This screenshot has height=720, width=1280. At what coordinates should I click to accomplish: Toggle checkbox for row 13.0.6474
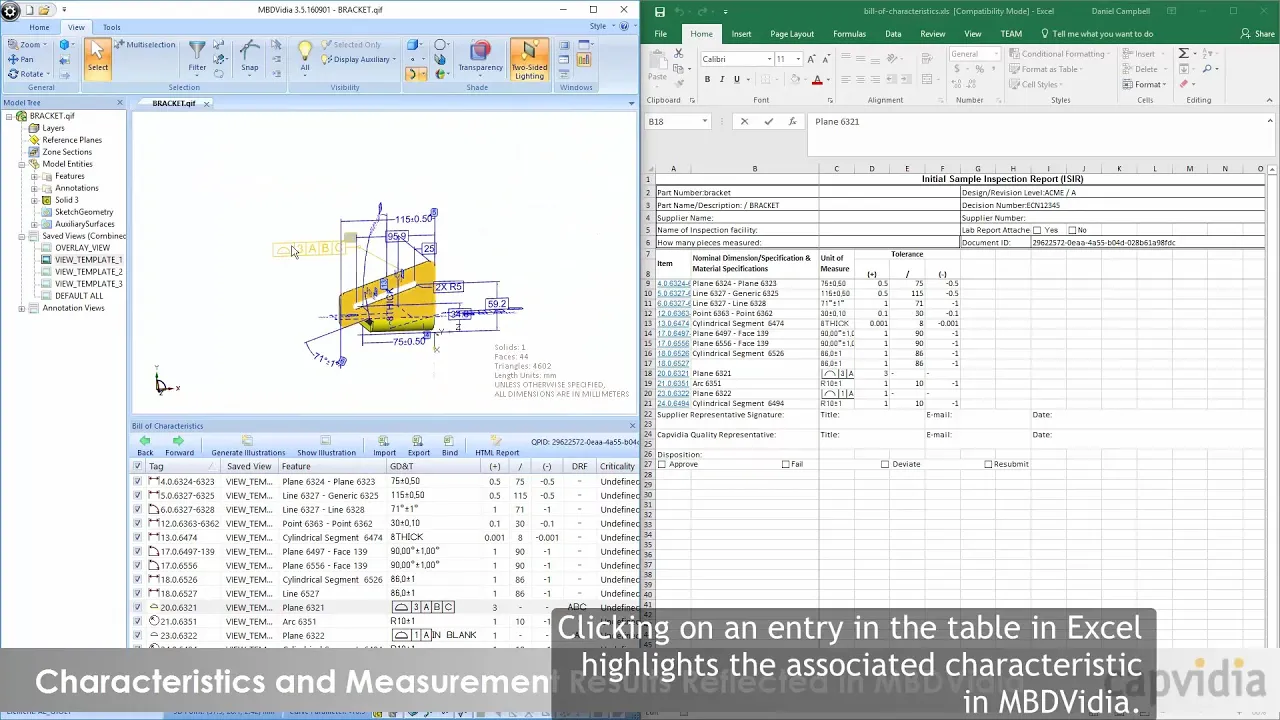click(x=138, y=537)
